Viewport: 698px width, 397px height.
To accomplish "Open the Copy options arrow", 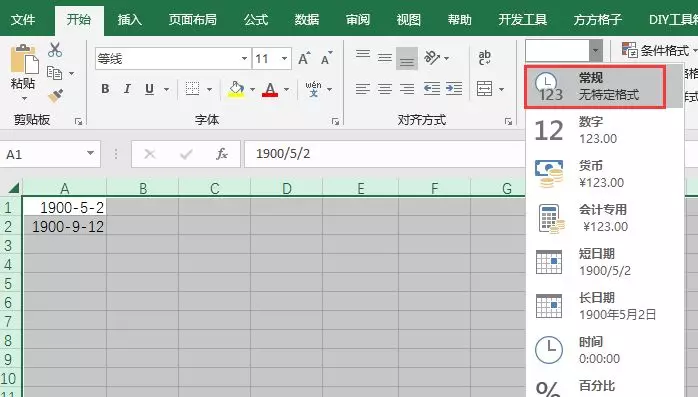I will 71,73.
